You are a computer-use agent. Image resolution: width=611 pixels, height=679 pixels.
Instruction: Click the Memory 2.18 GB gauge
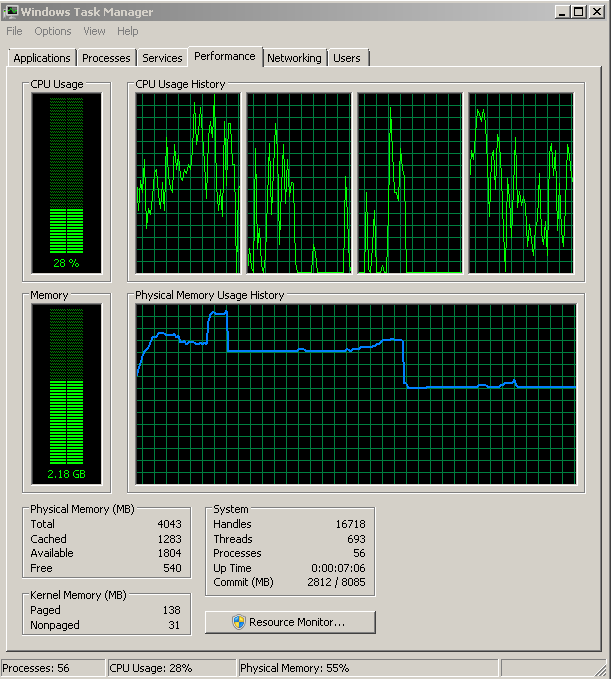pyautogui.click(x=67, y=394)
